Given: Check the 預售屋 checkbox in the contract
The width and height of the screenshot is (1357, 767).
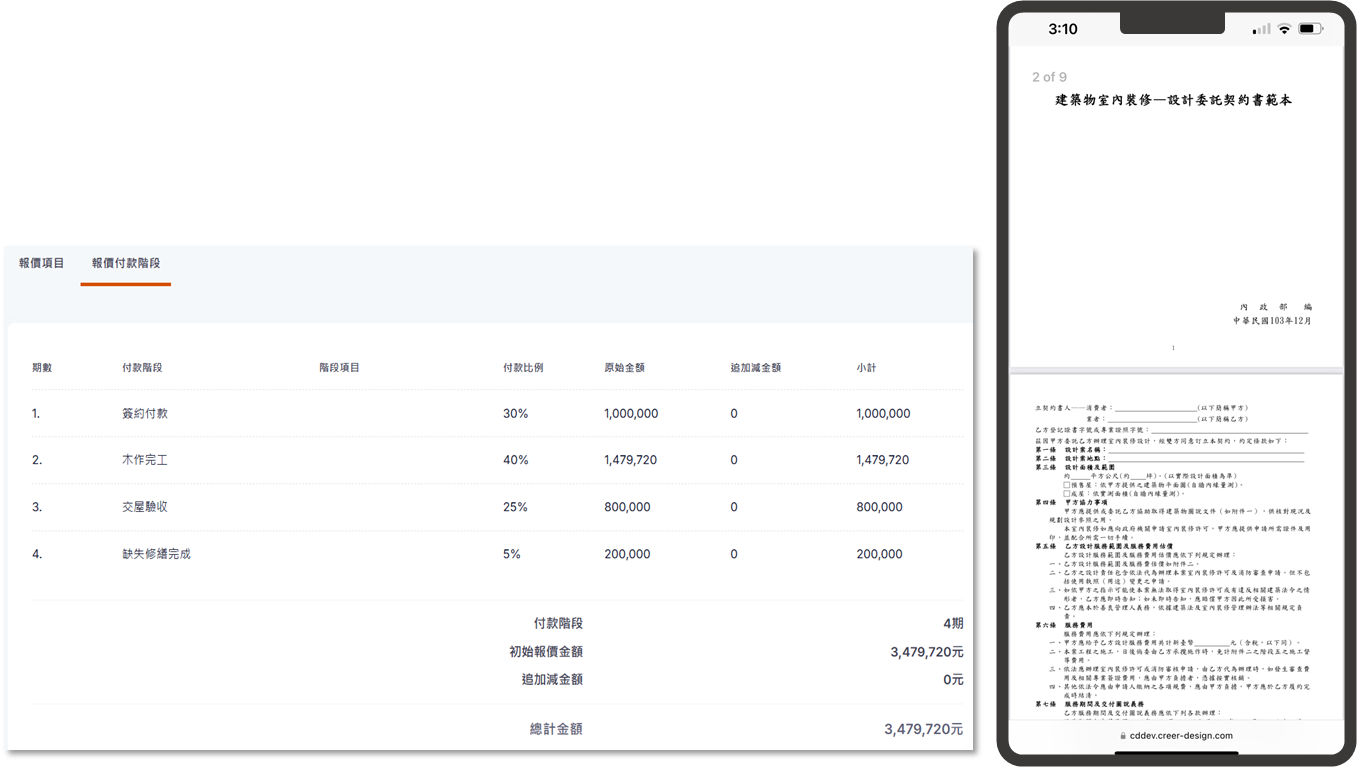Looking at the screenshot, I should coord(1067,484).
